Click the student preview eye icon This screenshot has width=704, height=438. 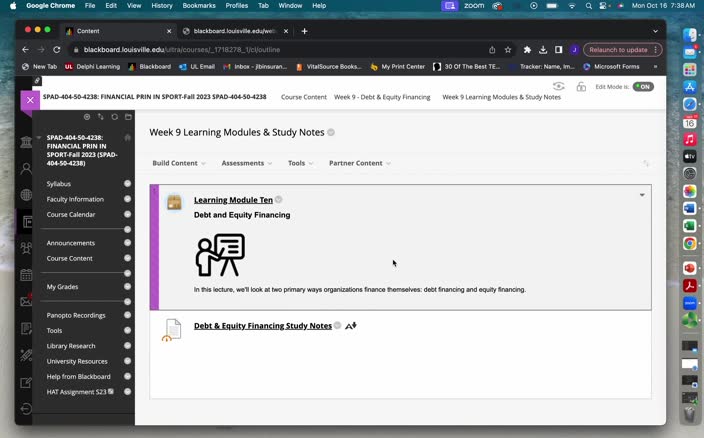tap(558, 87)
